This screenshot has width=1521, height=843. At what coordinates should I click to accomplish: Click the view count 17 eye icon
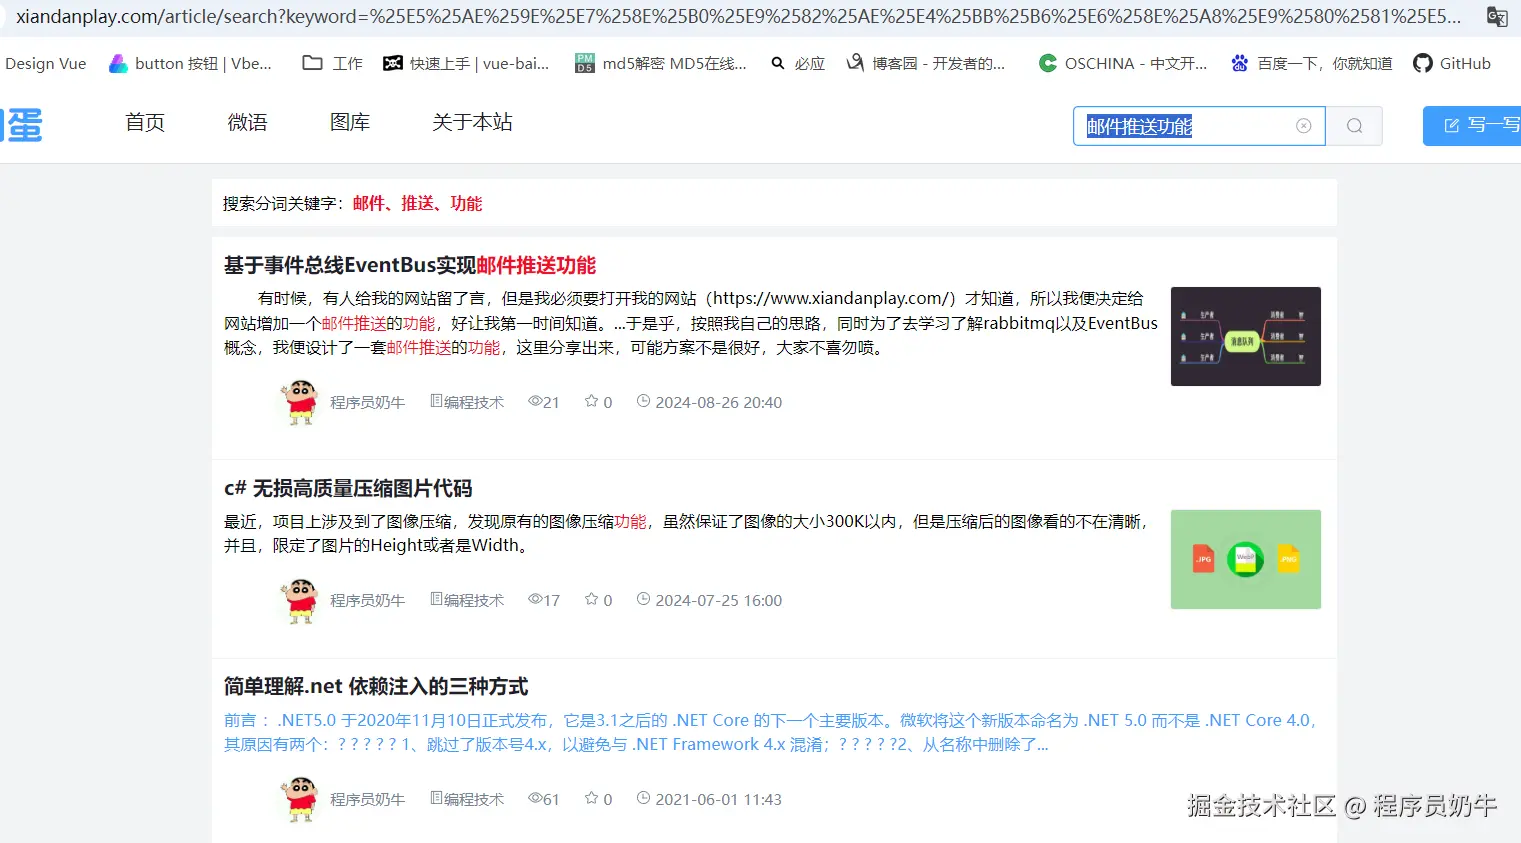click(x=535, y=599)
